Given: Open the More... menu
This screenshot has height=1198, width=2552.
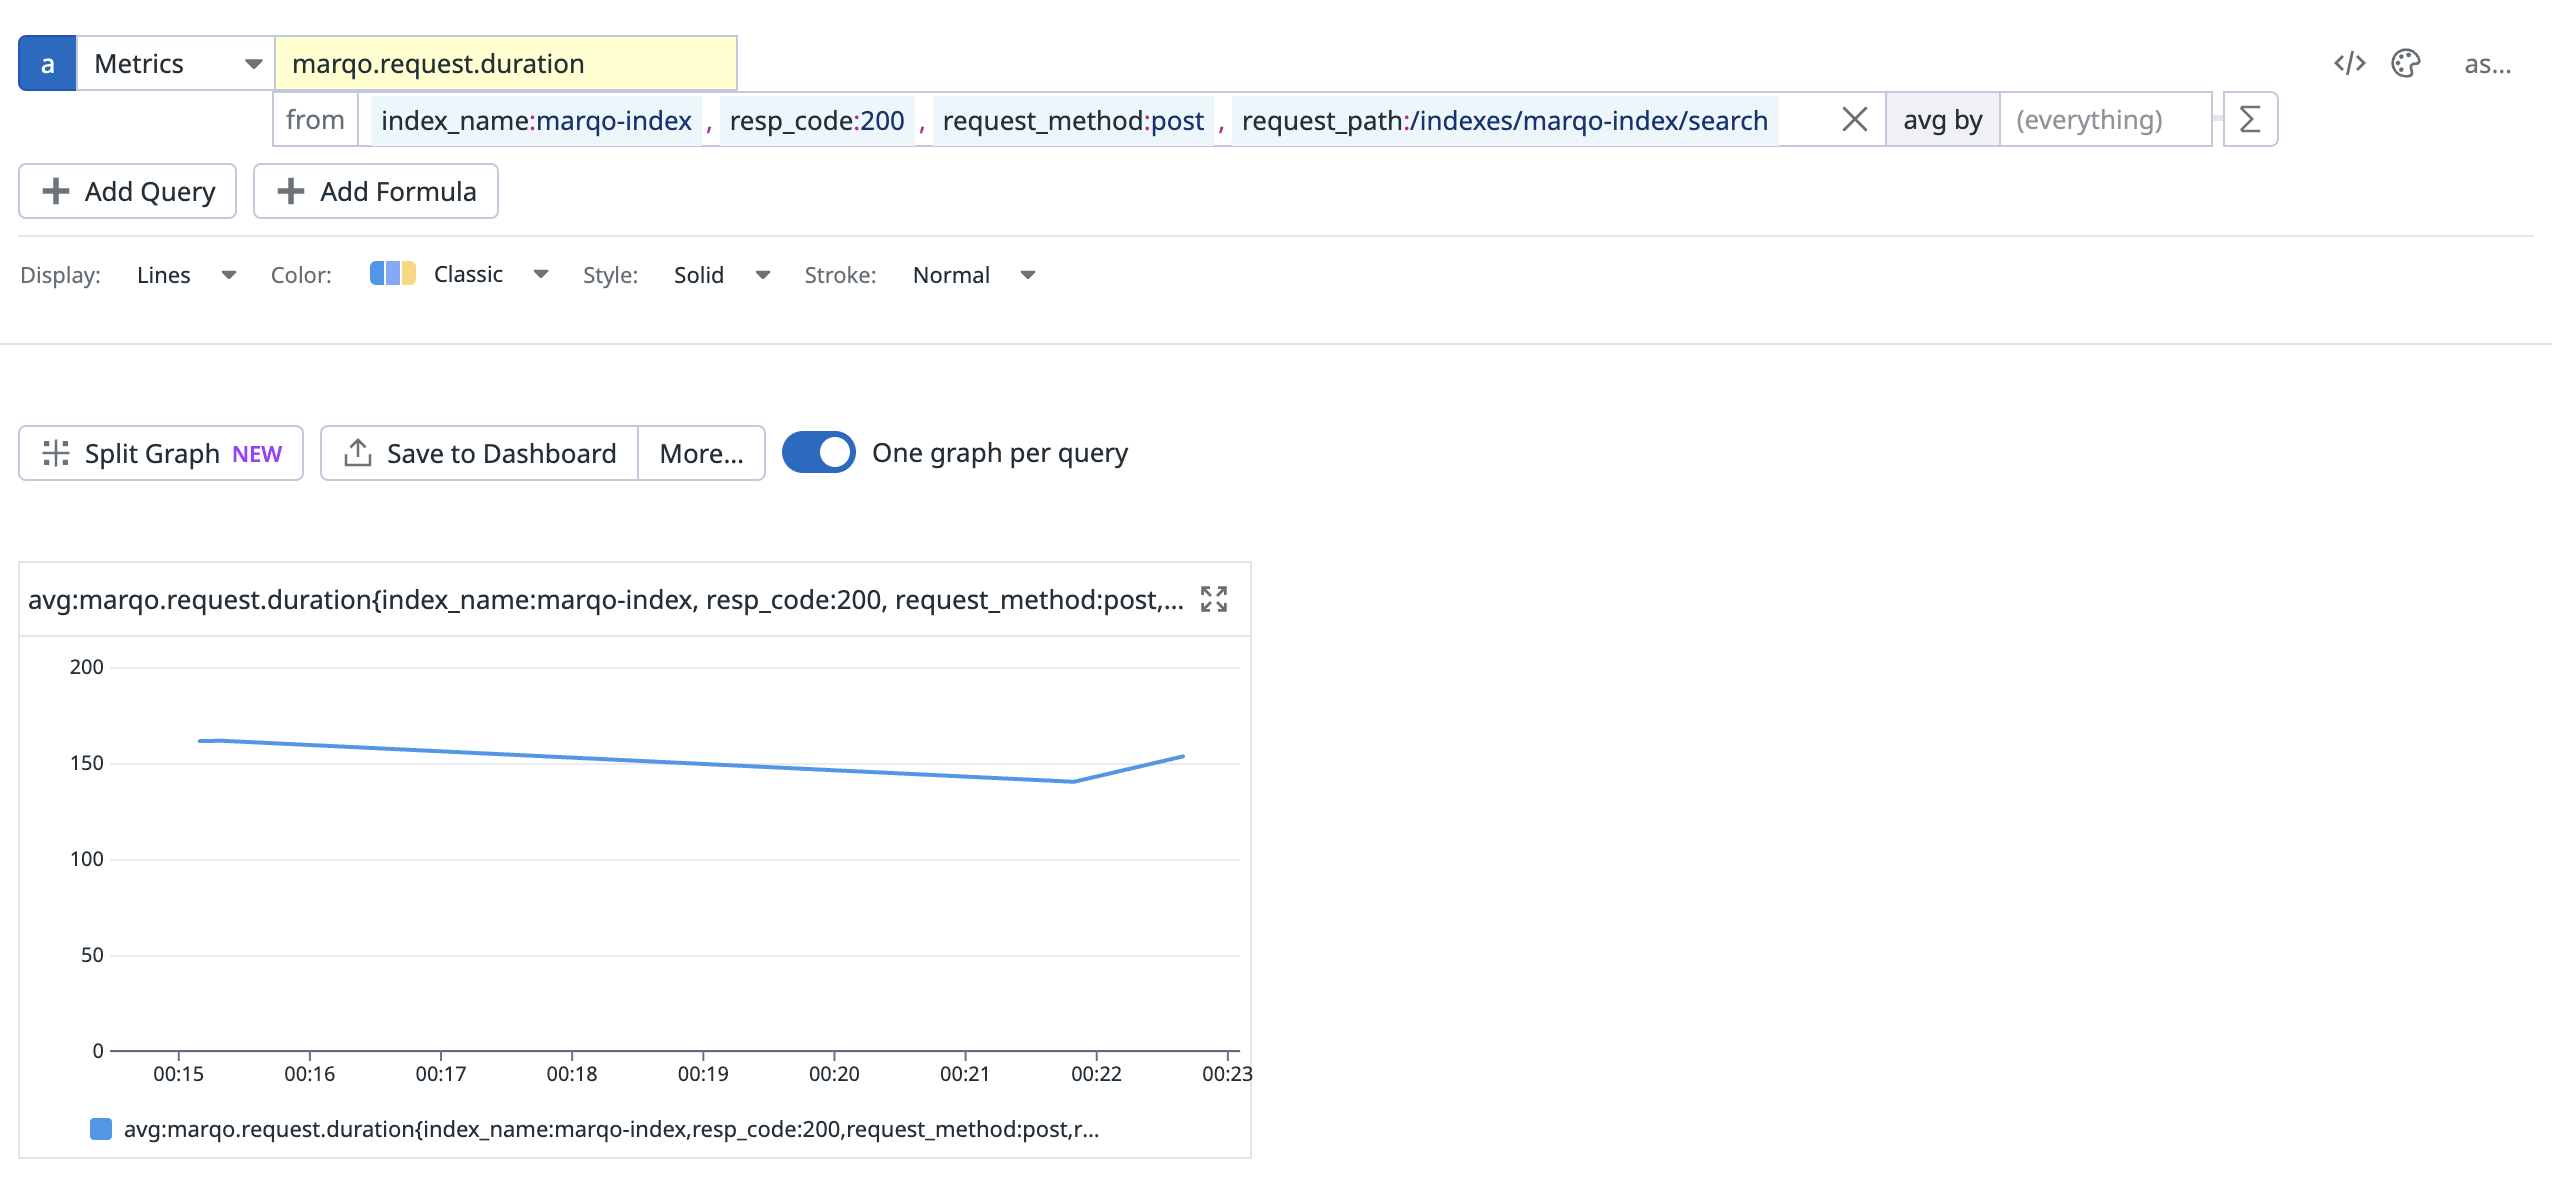Looking at the screenshot, I should (x=701, y=453).
